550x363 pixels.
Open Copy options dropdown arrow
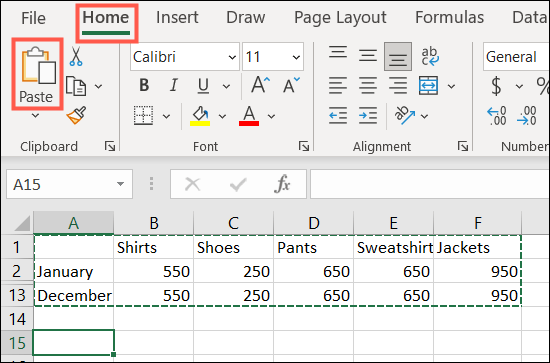click(99, 86)
